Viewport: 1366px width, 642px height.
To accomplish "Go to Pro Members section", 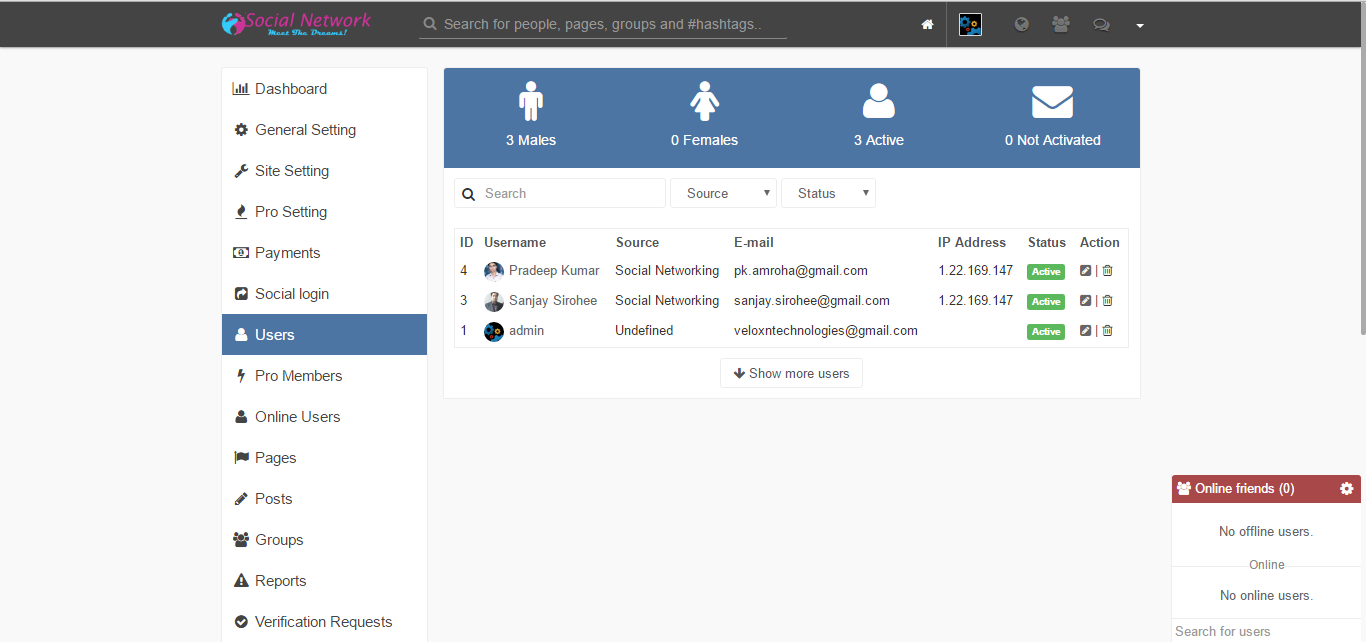I will (x=298, y=376).
